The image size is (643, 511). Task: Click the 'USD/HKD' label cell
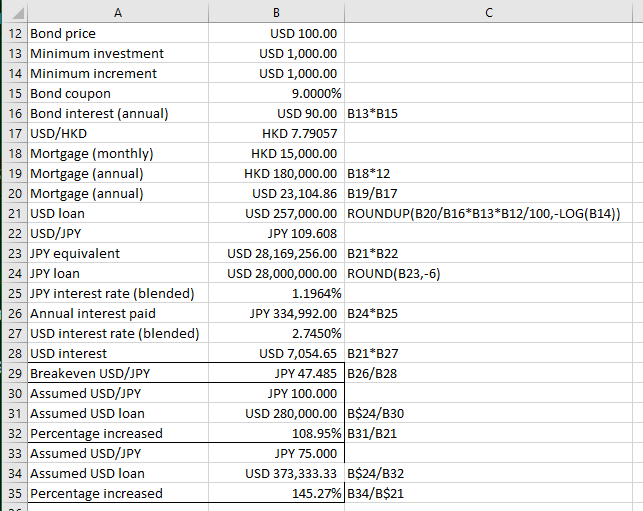tap(118, 133)
